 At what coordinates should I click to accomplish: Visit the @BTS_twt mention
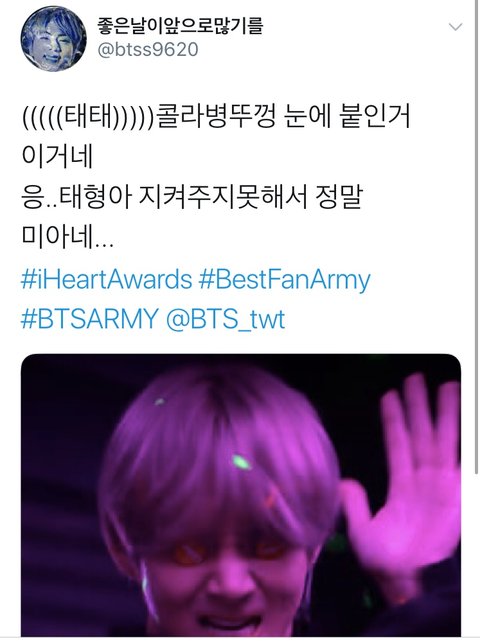(225, 319)
